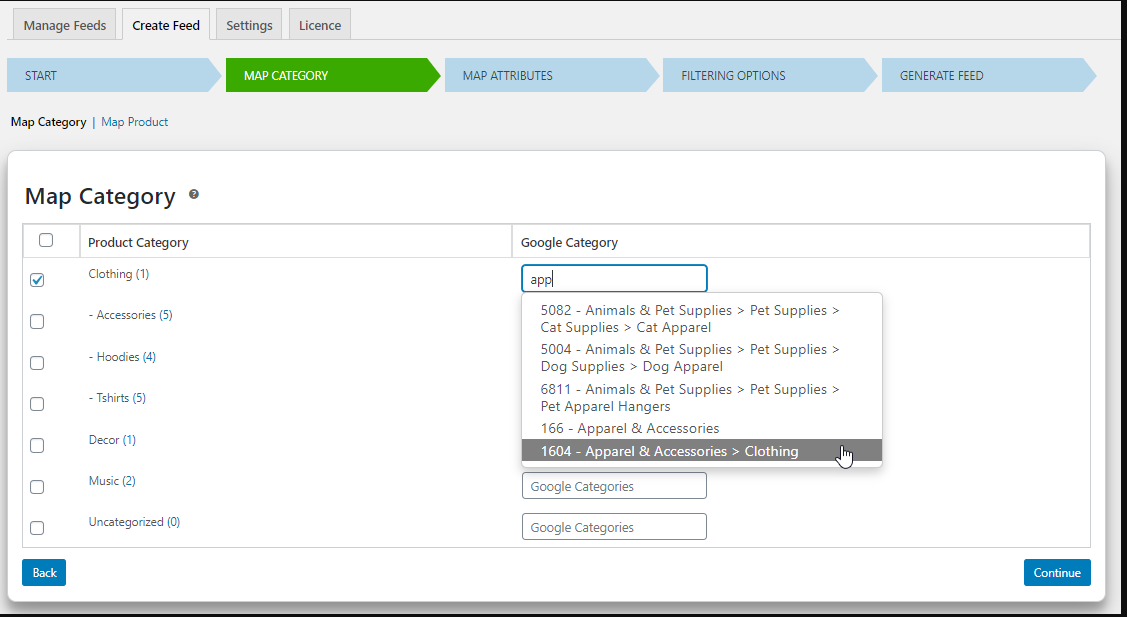Enable the Hoodies category checkbox
This screenshot has width=1127, height=617.
click(37, 363)
